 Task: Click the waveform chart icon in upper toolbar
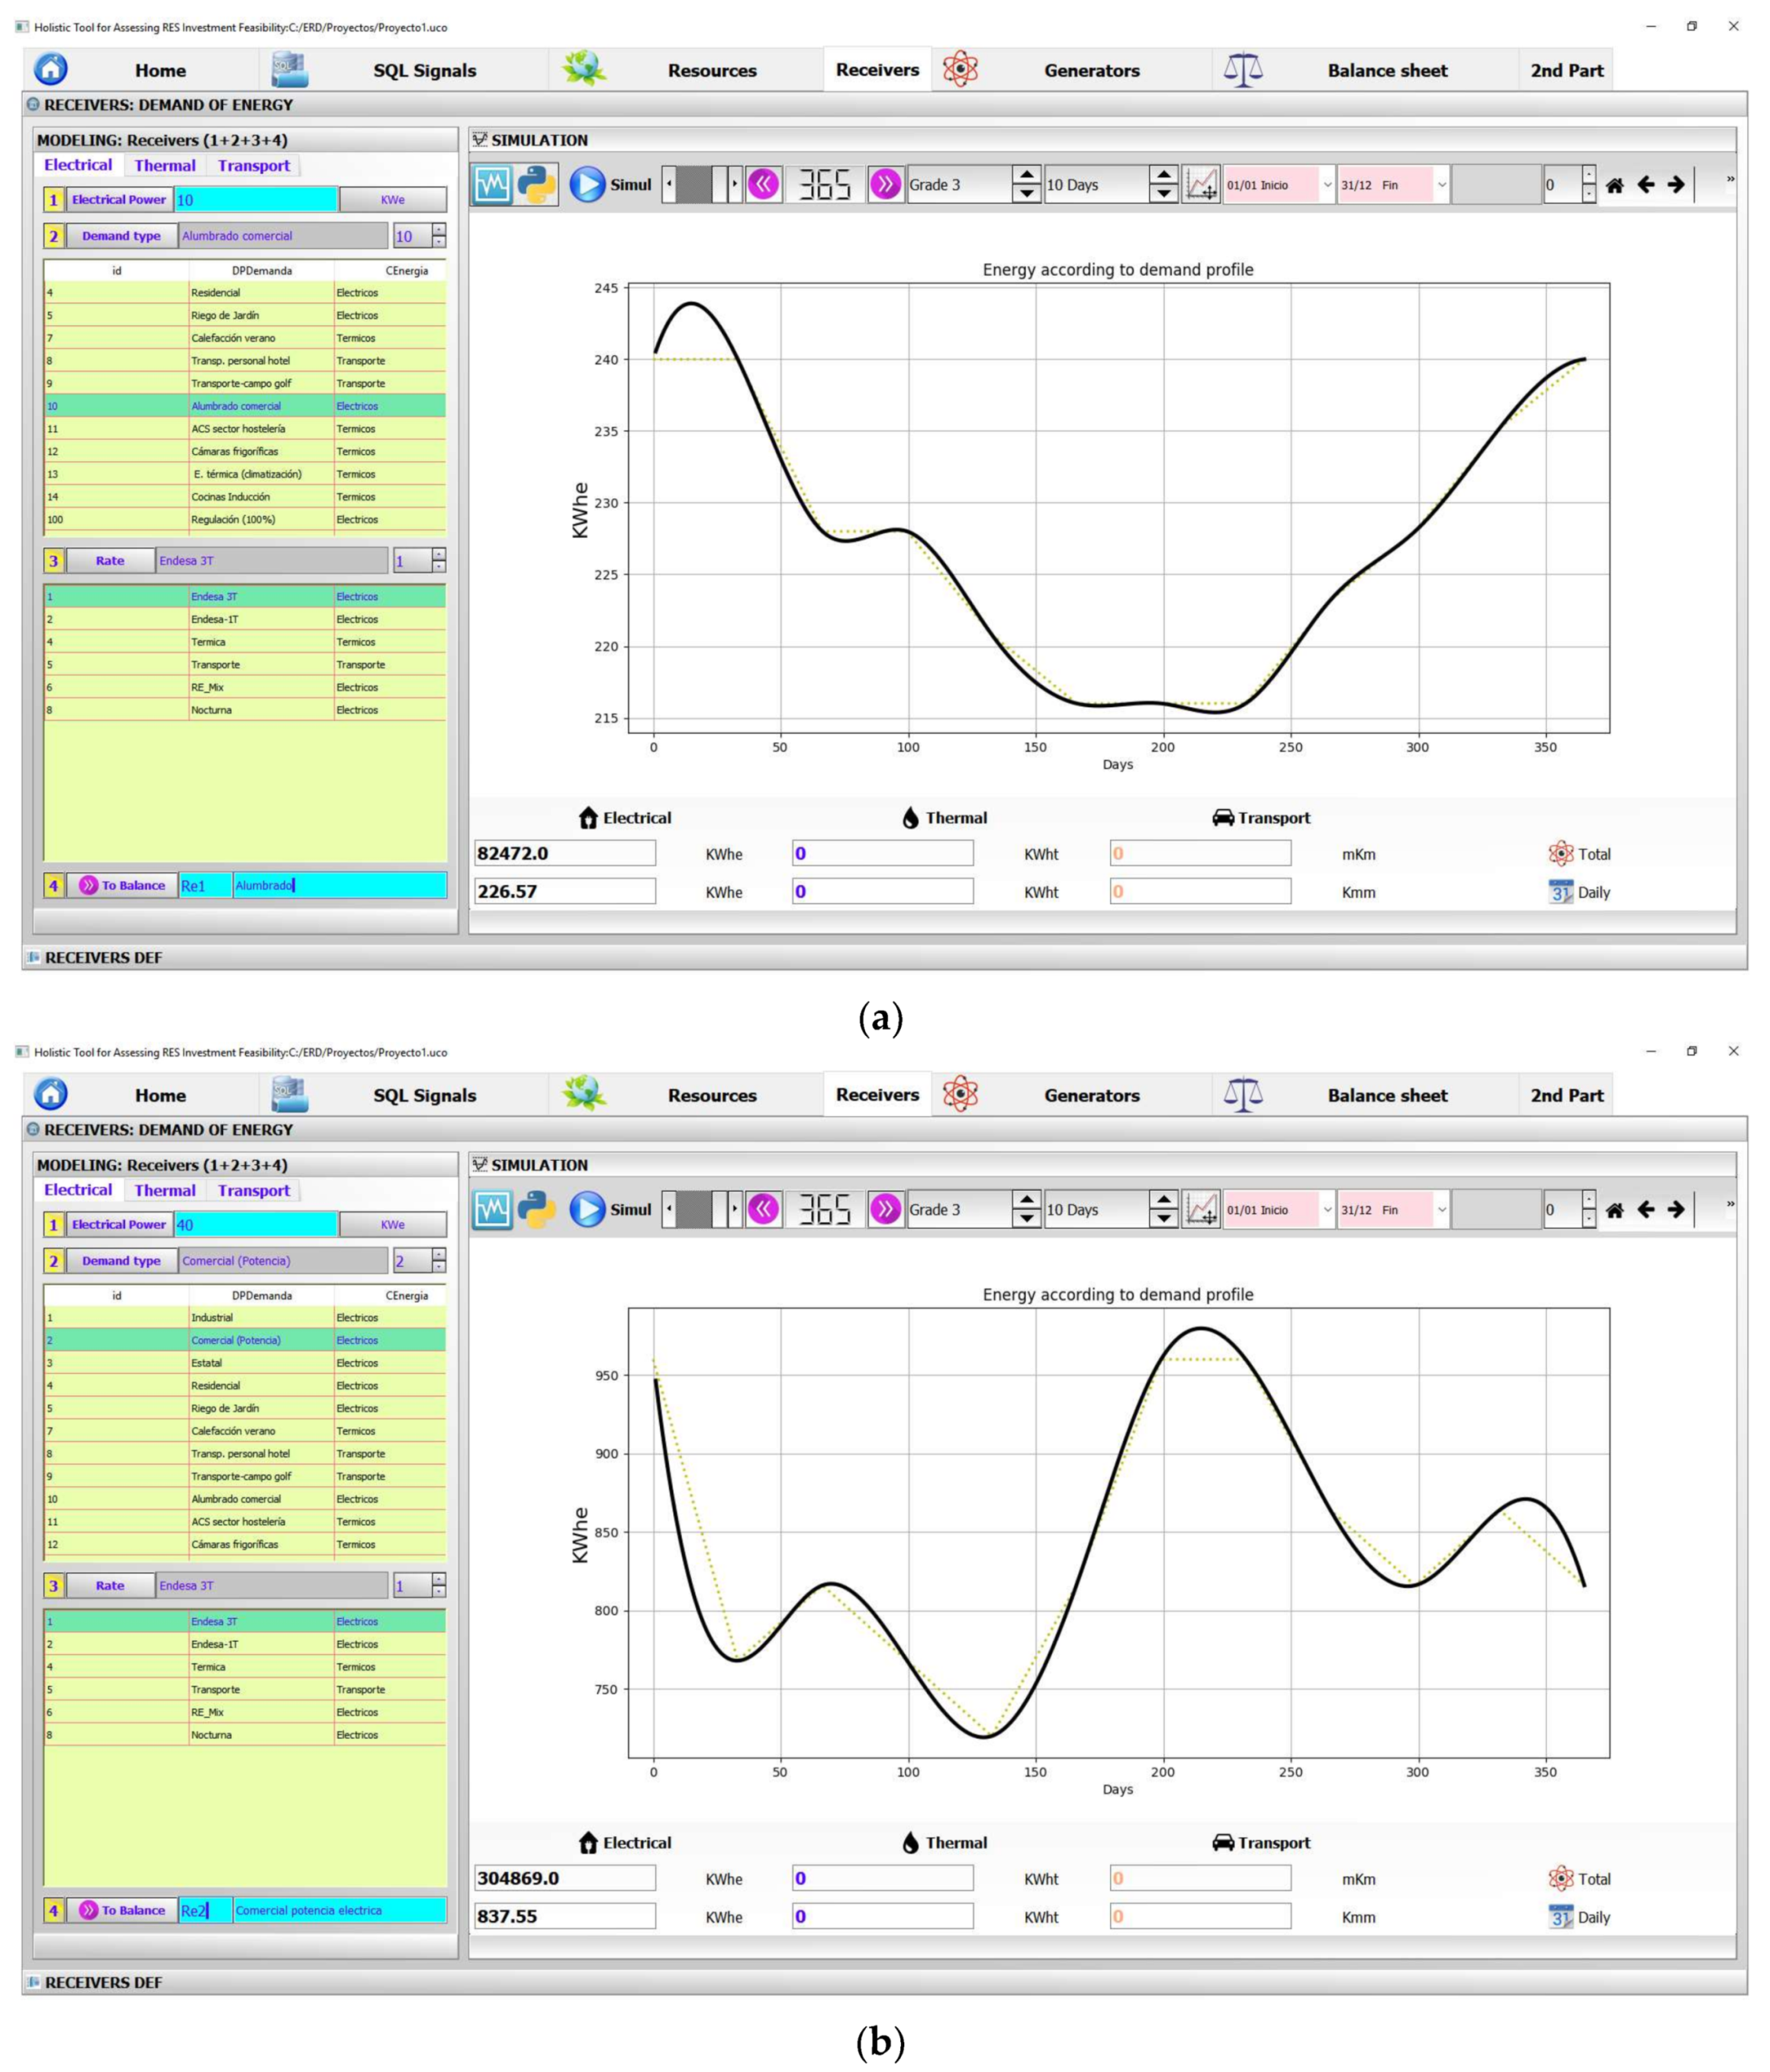[x=492, y=185]
